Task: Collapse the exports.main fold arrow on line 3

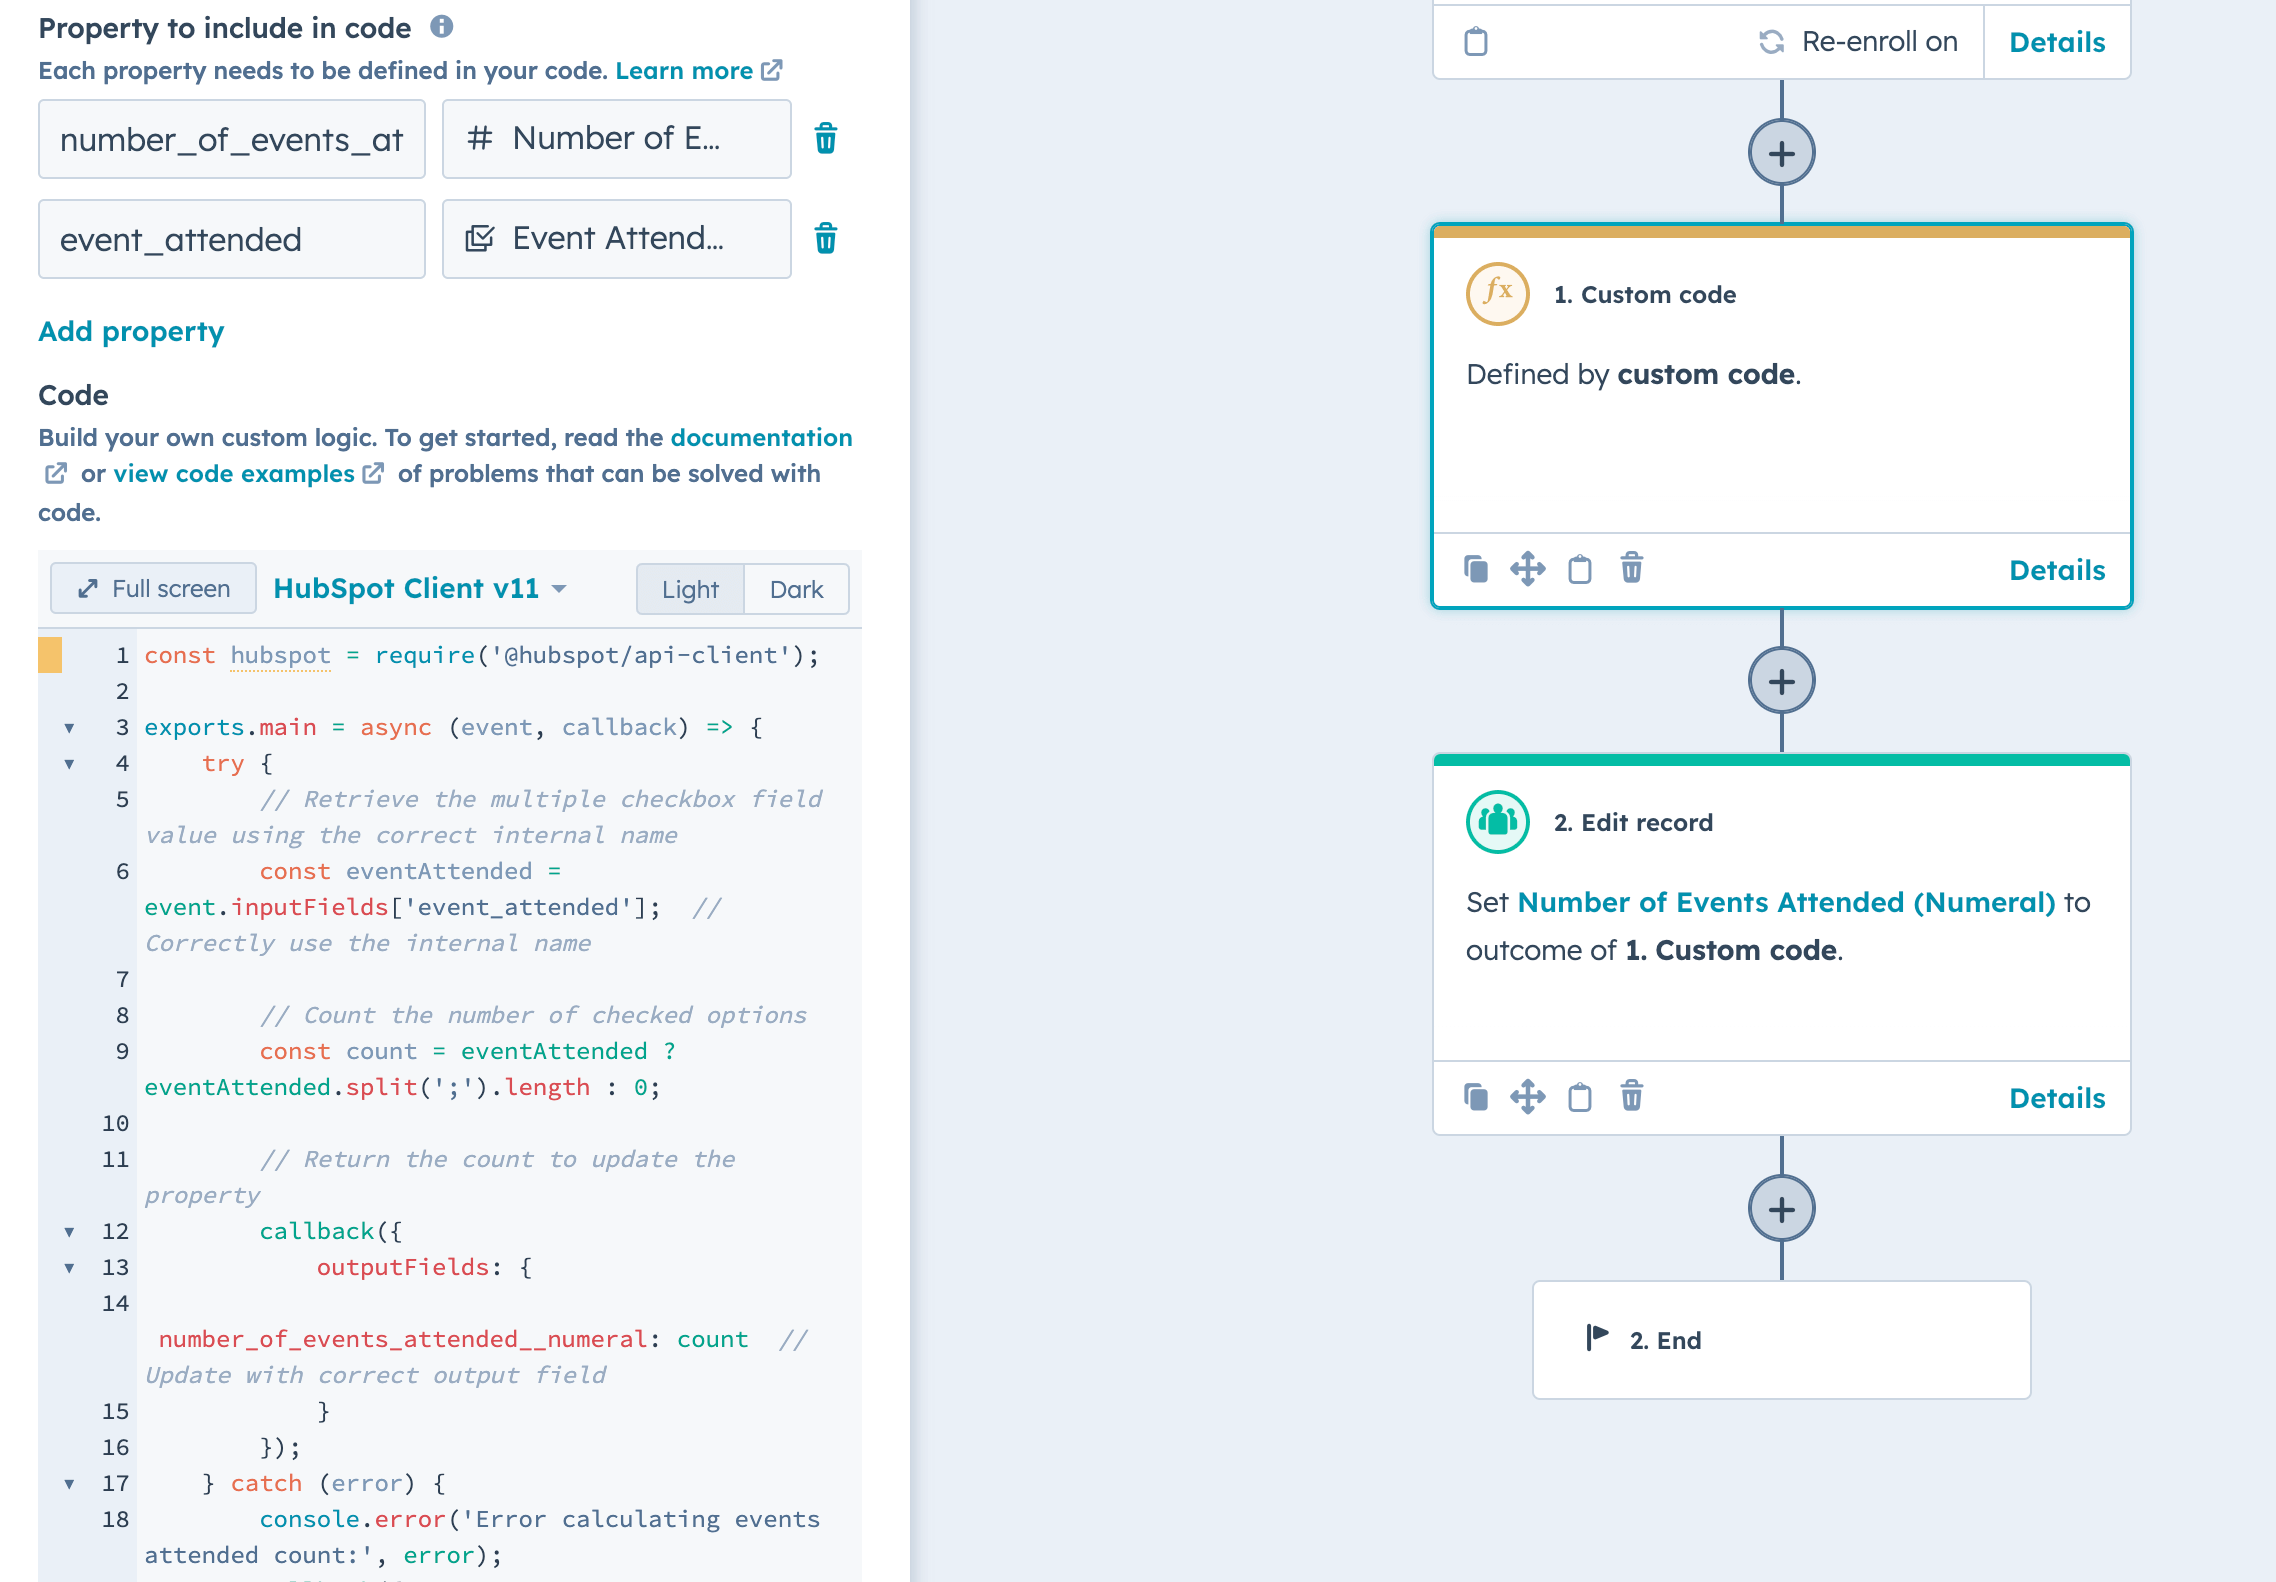Action: (x=69, y=727)
